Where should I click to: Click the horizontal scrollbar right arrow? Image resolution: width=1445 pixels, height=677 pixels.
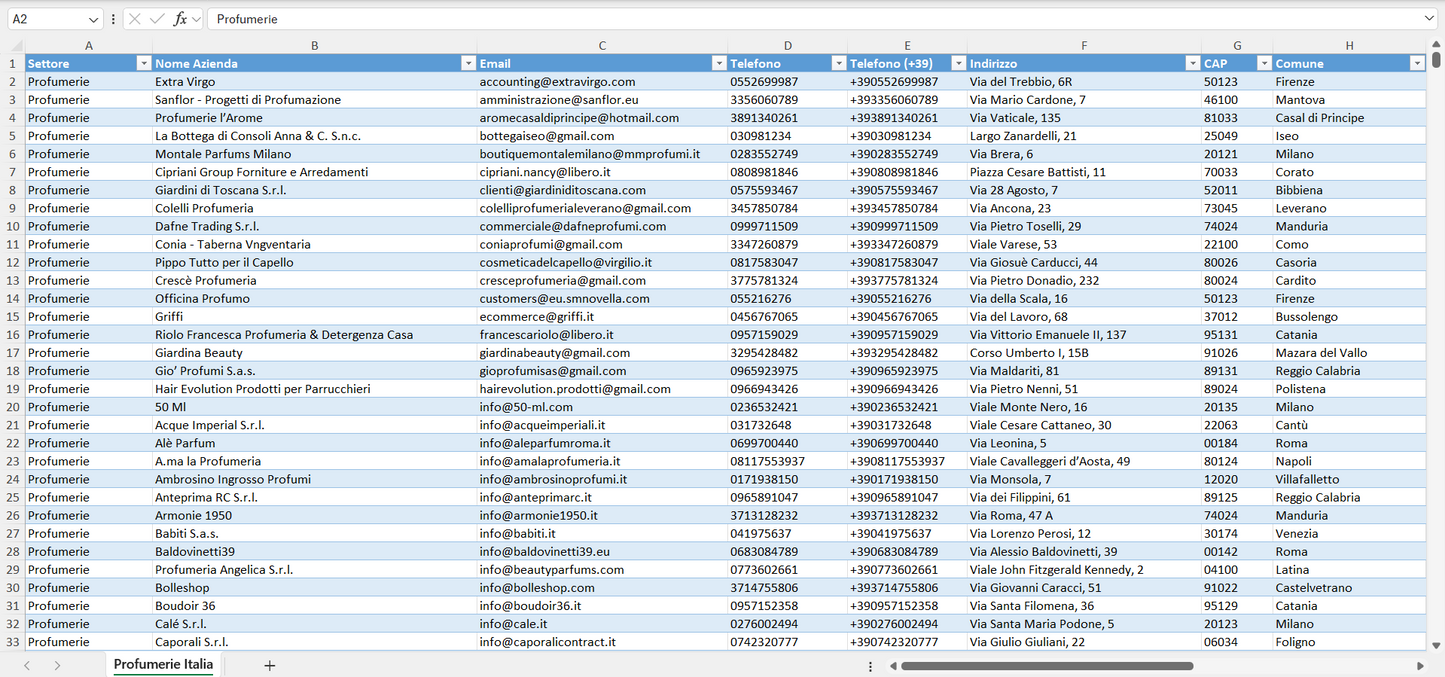coord(1420,666)
